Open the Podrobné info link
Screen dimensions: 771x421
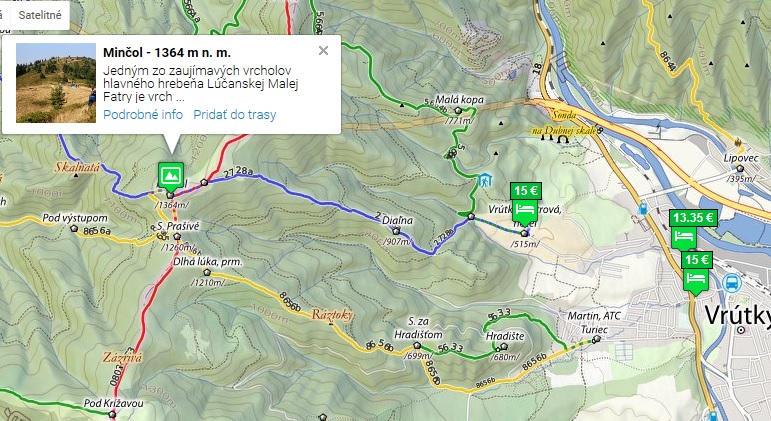143,115
